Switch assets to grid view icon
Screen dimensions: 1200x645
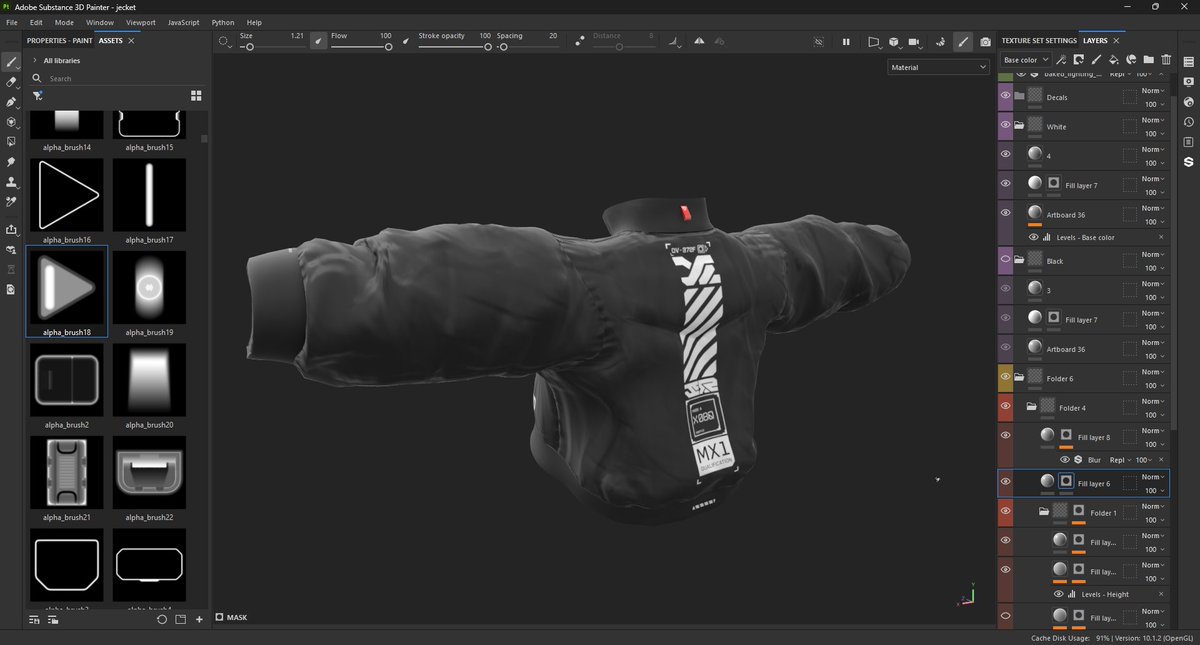pyautogui.click(x=196, y=95)
